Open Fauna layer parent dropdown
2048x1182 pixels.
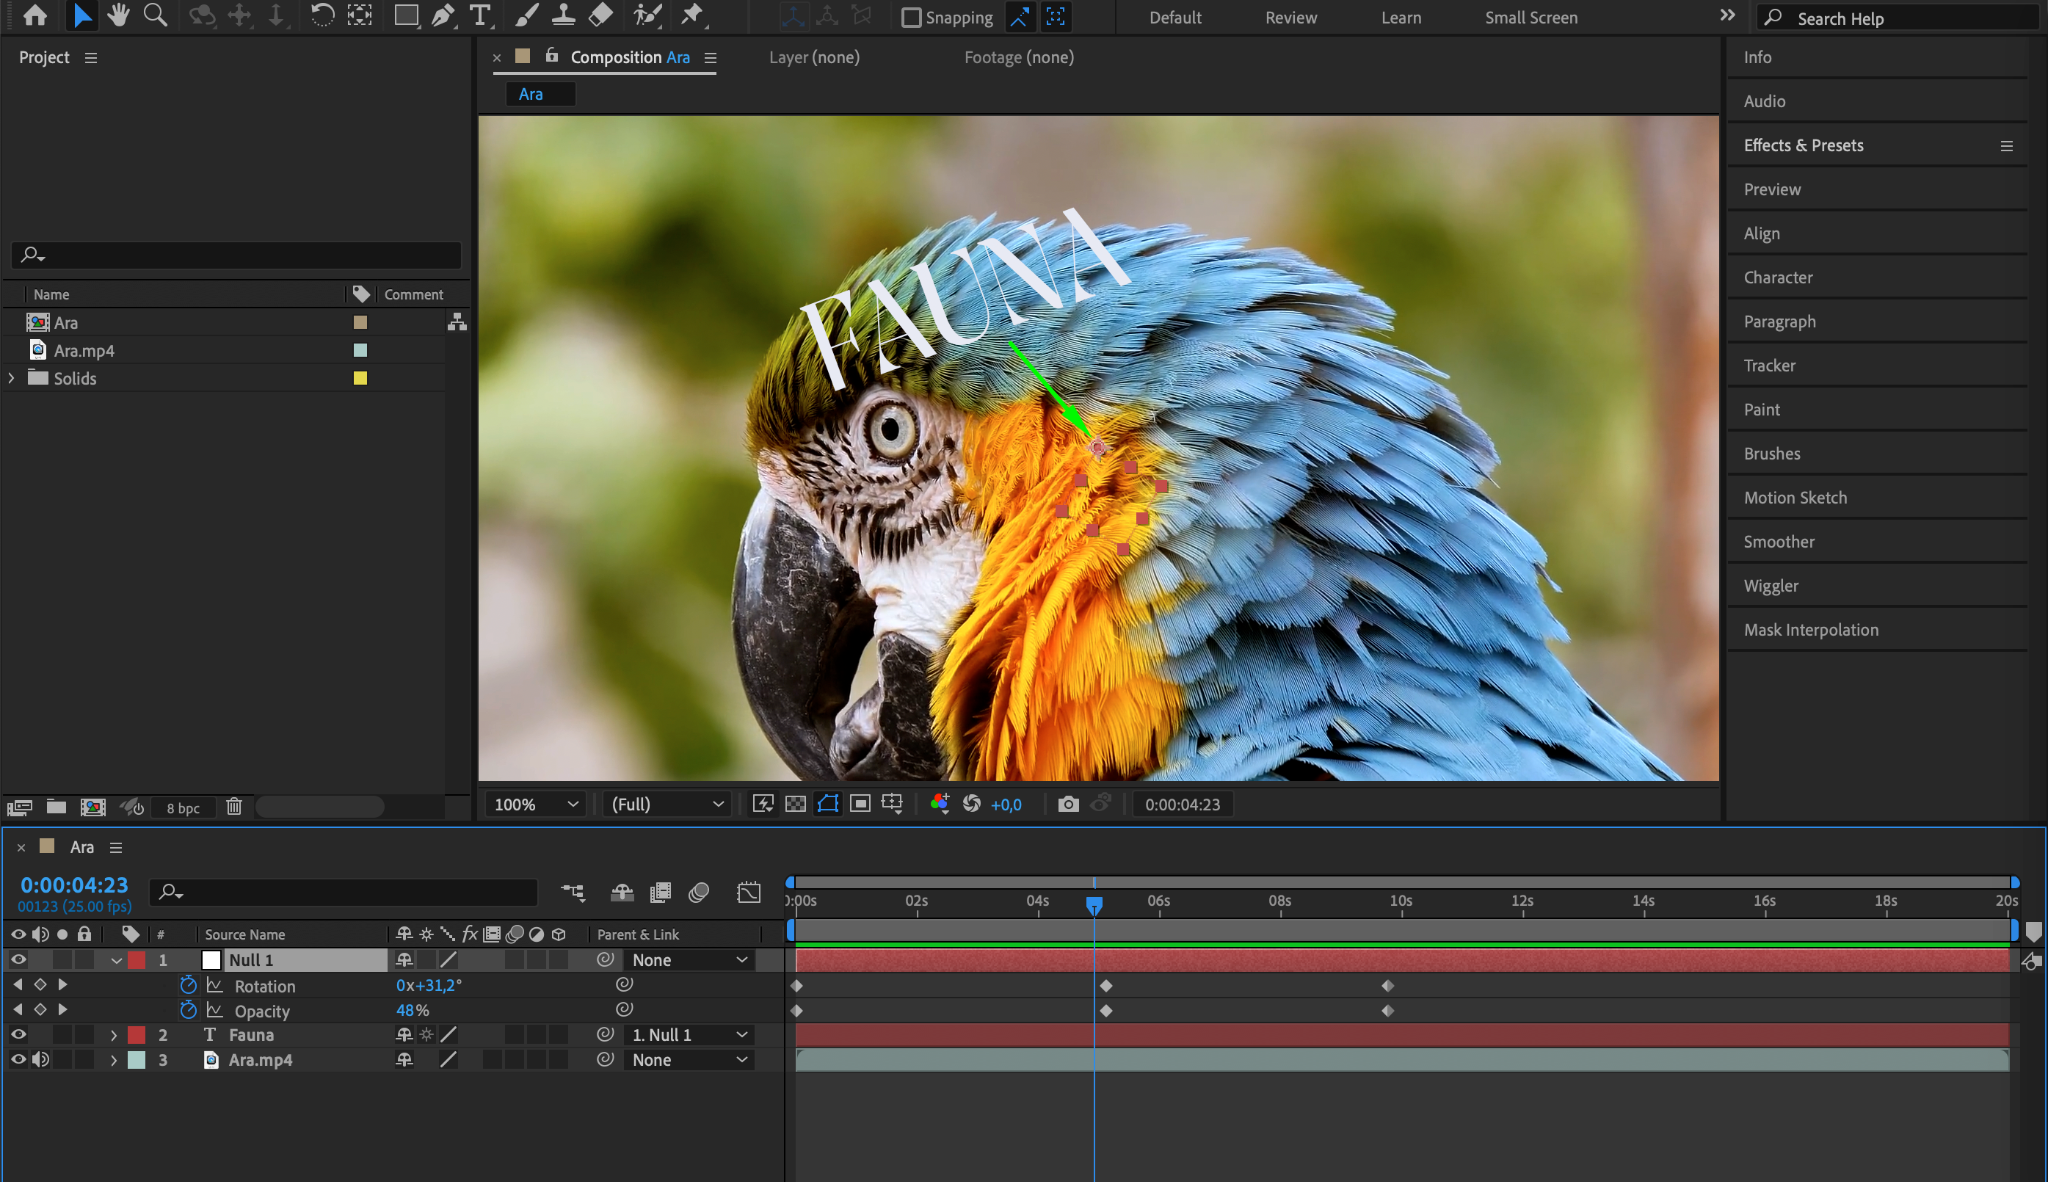click(x=690, y=1035)
